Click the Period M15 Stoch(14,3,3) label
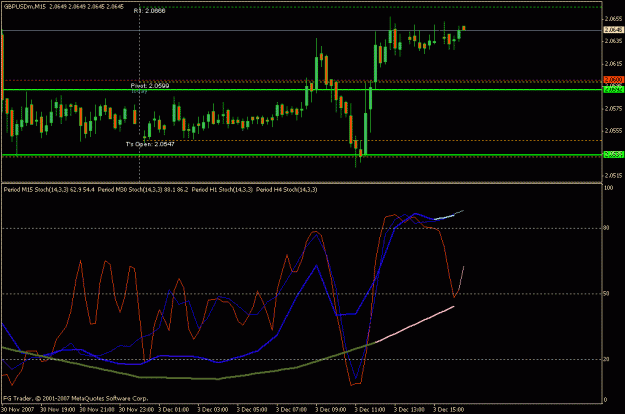The width and height of the screenshot is (625, 414). click(36, 190)
